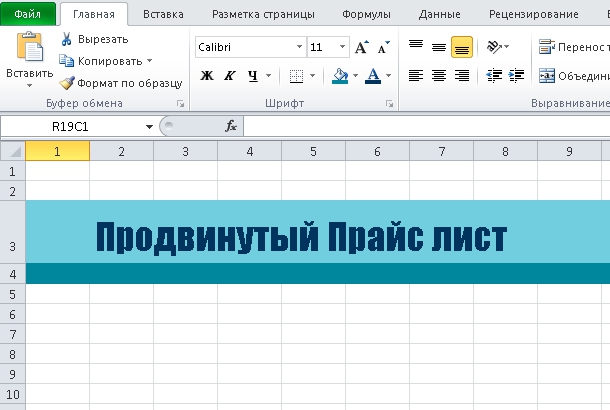Click the insert function fx icon
The width and height of the screenshot is (610, 410).
[x=231, y=126]
